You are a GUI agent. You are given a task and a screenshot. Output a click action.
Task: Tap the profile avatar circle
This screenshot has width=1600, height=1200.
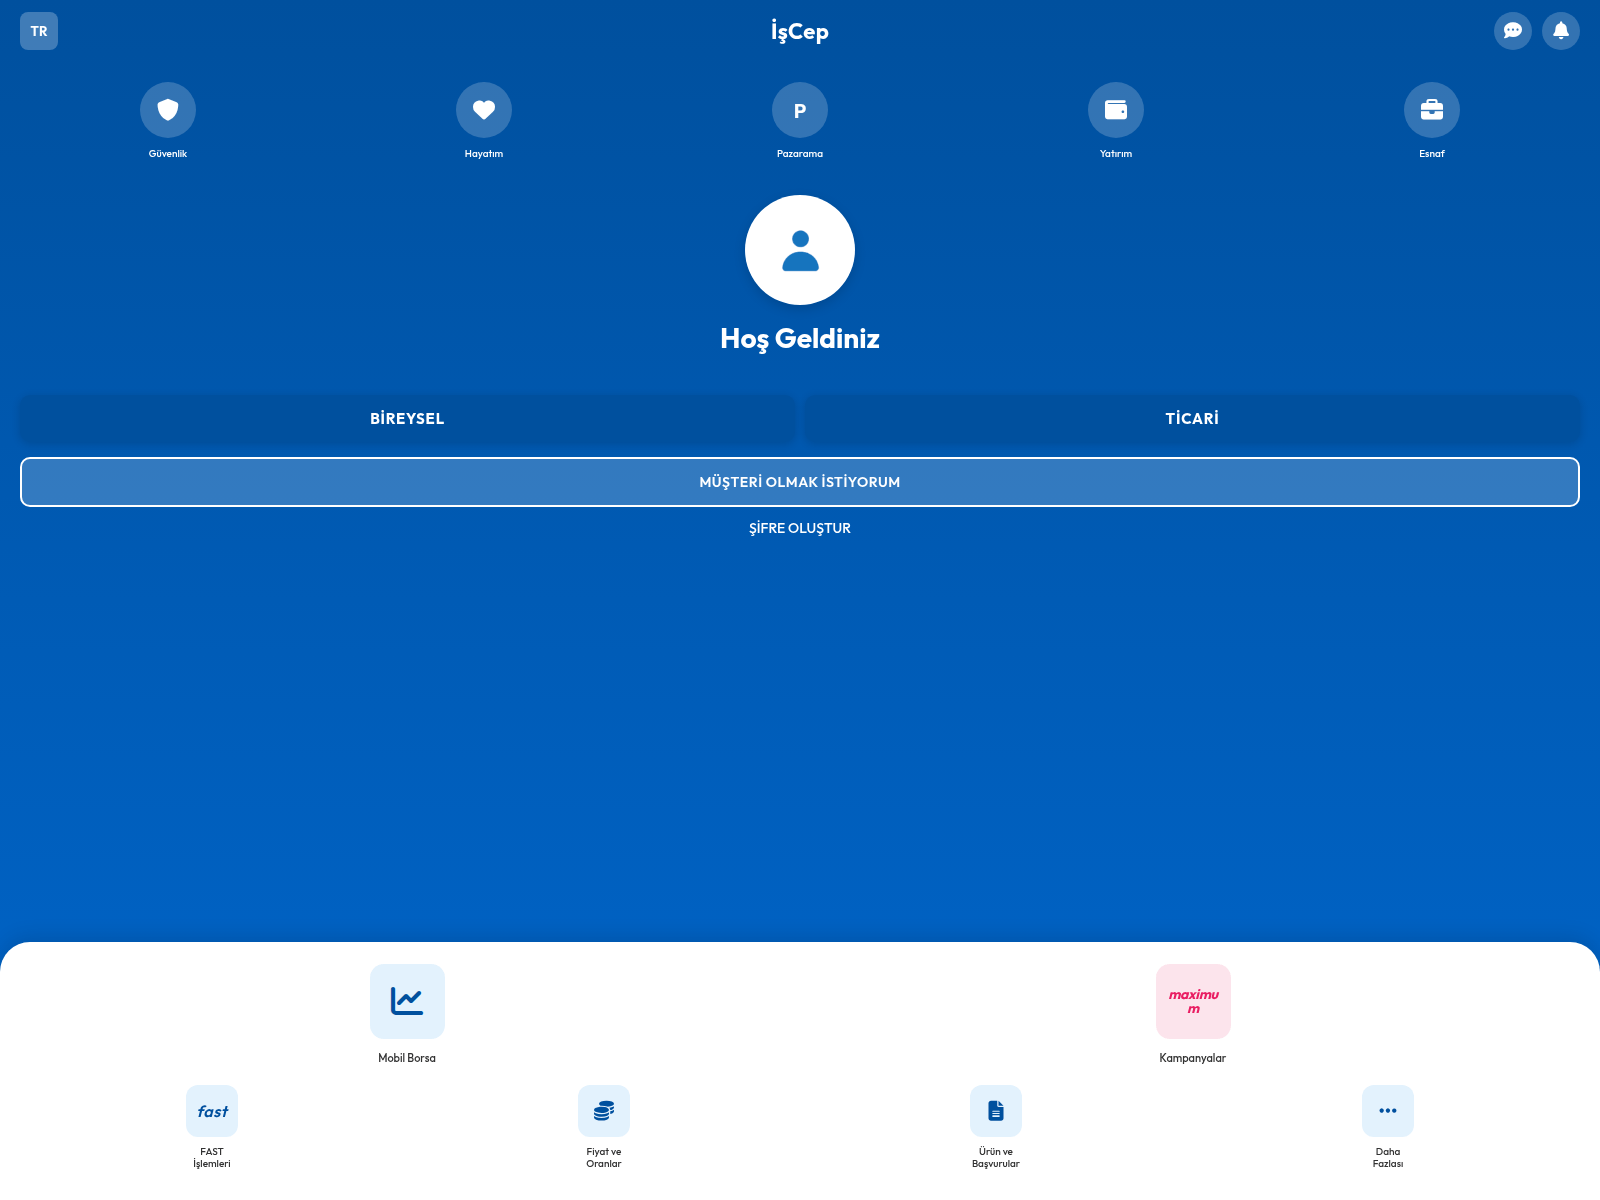(x=800, y=250)
